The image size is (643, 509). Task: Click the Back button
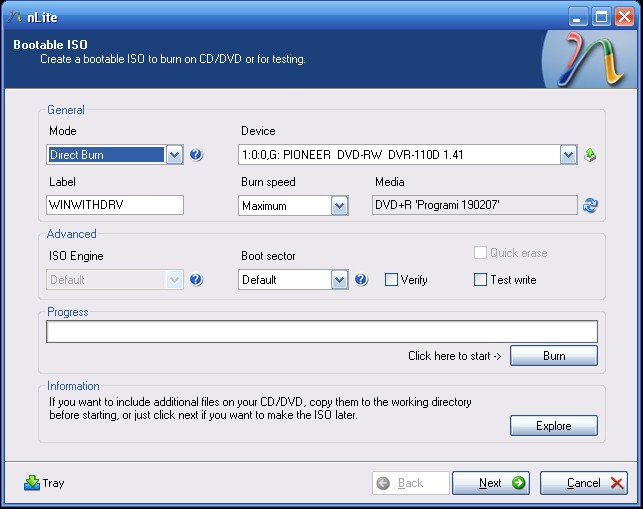tap(411, 483)
